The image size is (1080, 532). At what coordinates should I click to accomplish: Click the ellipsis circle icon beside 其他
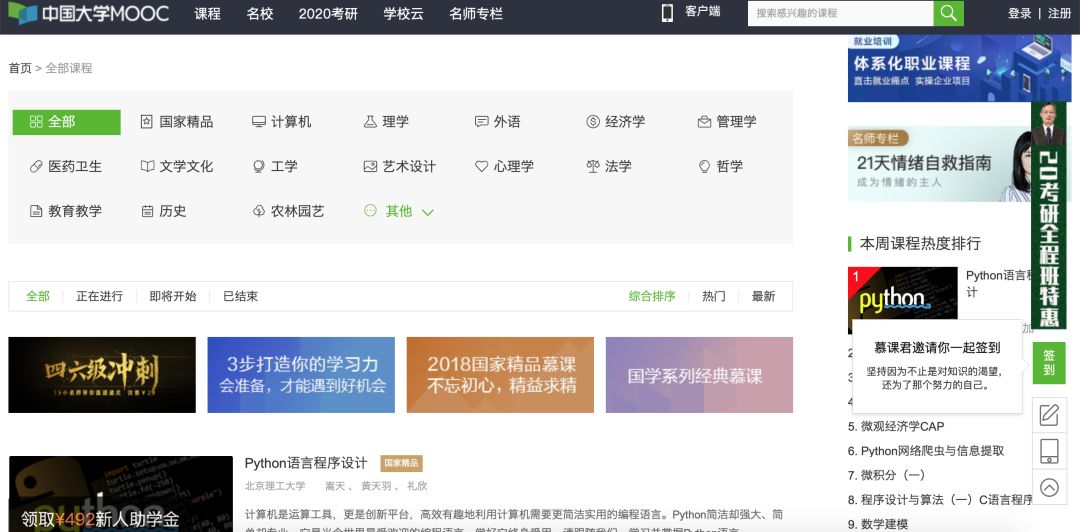(x=371, y=210)
